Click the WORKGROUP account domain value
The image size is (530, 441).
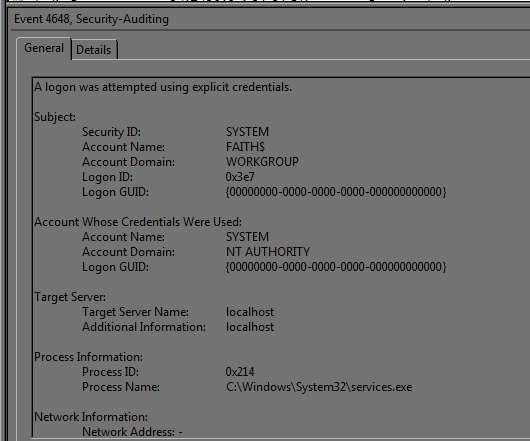262,162
